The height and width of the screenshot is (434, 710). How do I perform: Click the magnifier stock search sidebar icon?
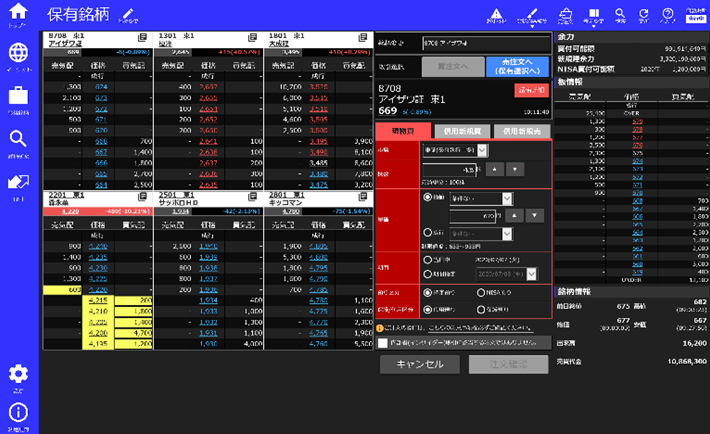point(18,140)
